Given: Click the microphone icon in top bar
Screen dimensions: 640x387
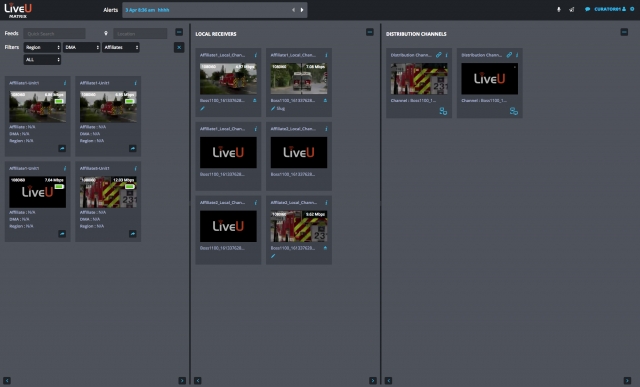Looking at the screenshot, I should [559, 9].
